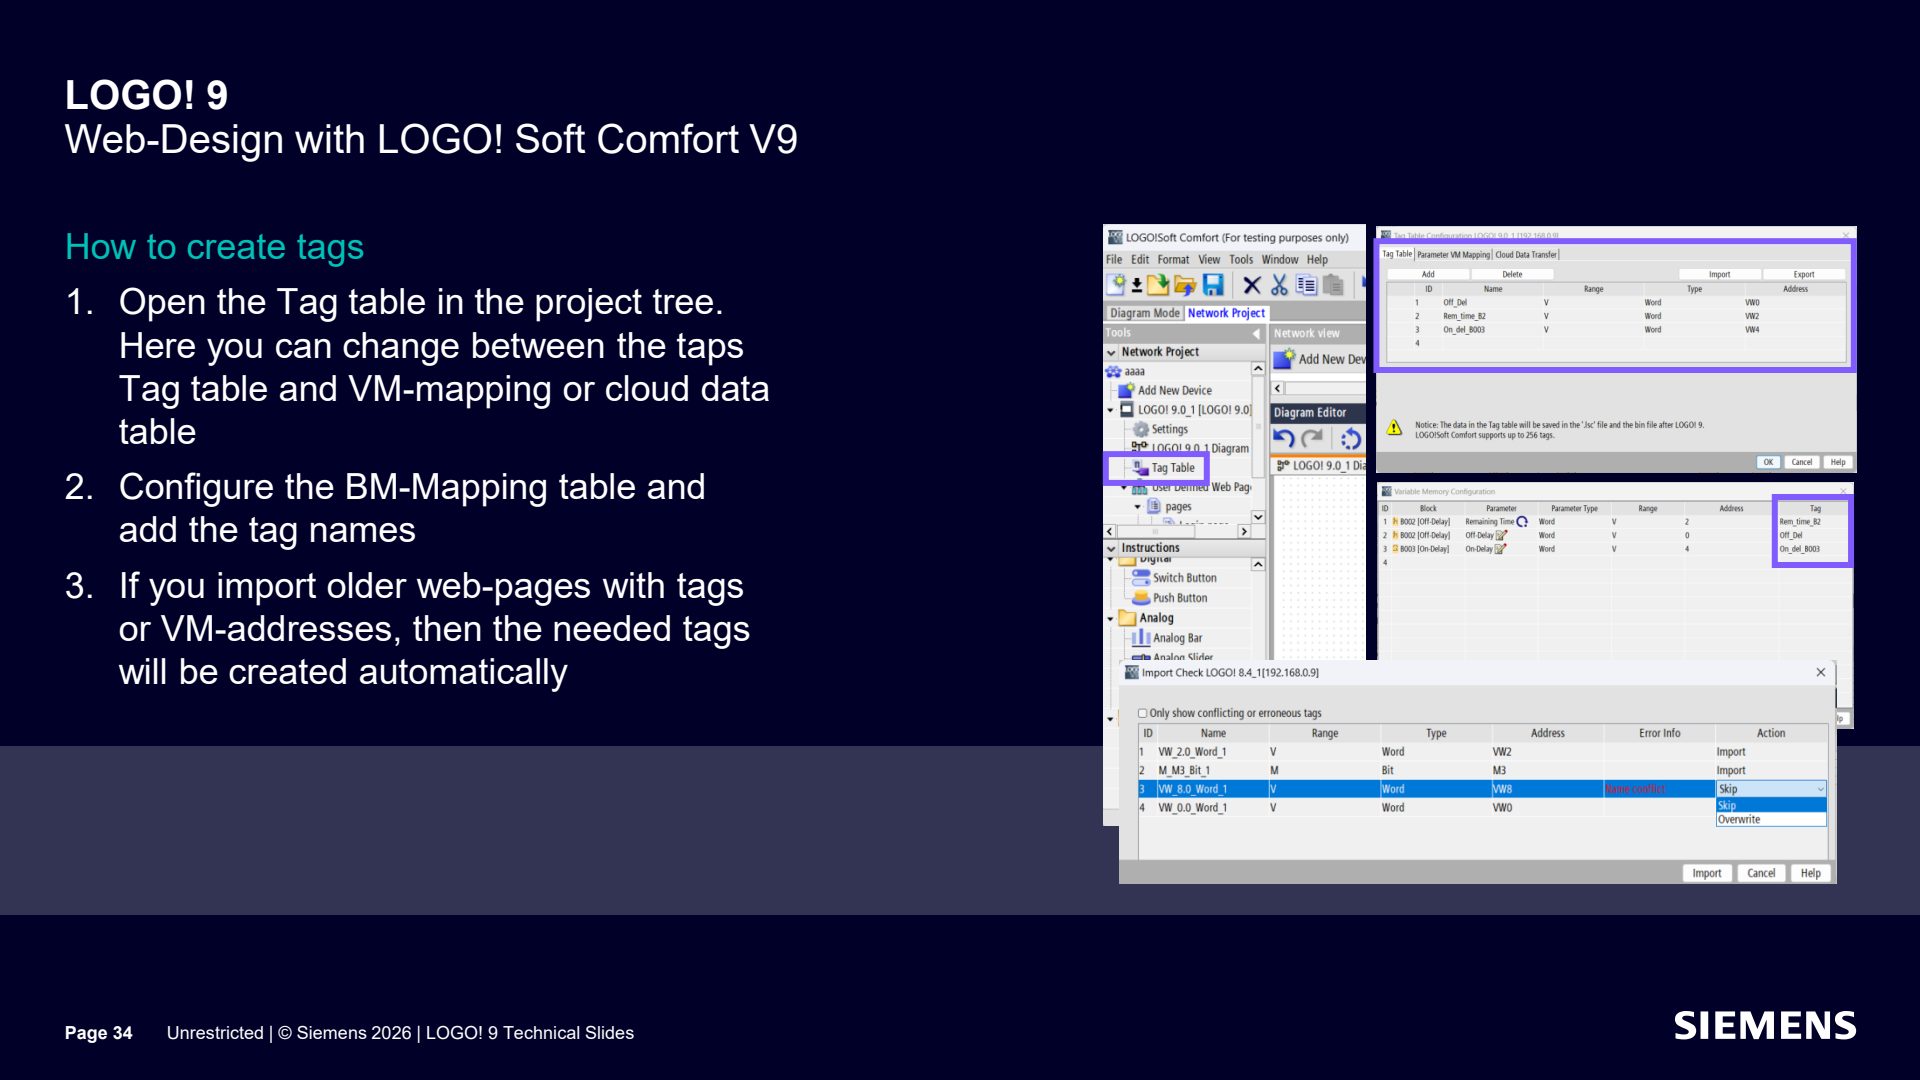Click the LOGO! 9.0_1 device icon in tree
The image size is (1920, 1080).
(1127, 410)
